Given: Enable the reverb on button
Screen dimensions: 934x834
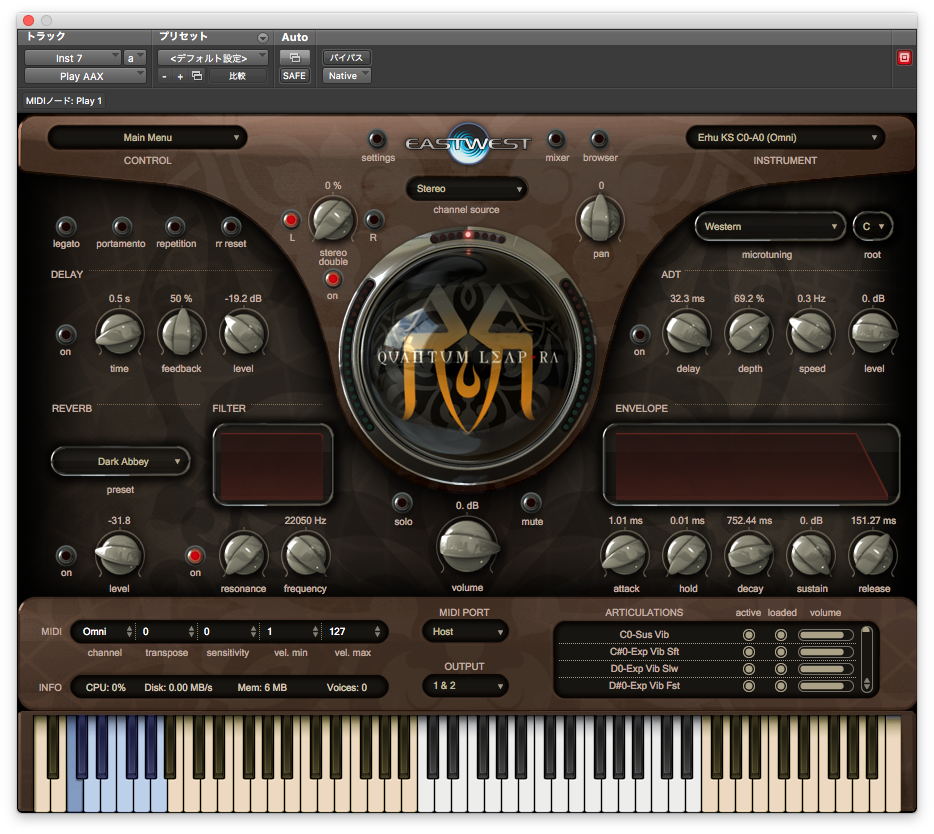Looking at the screenshot, I should coord(66,555).
